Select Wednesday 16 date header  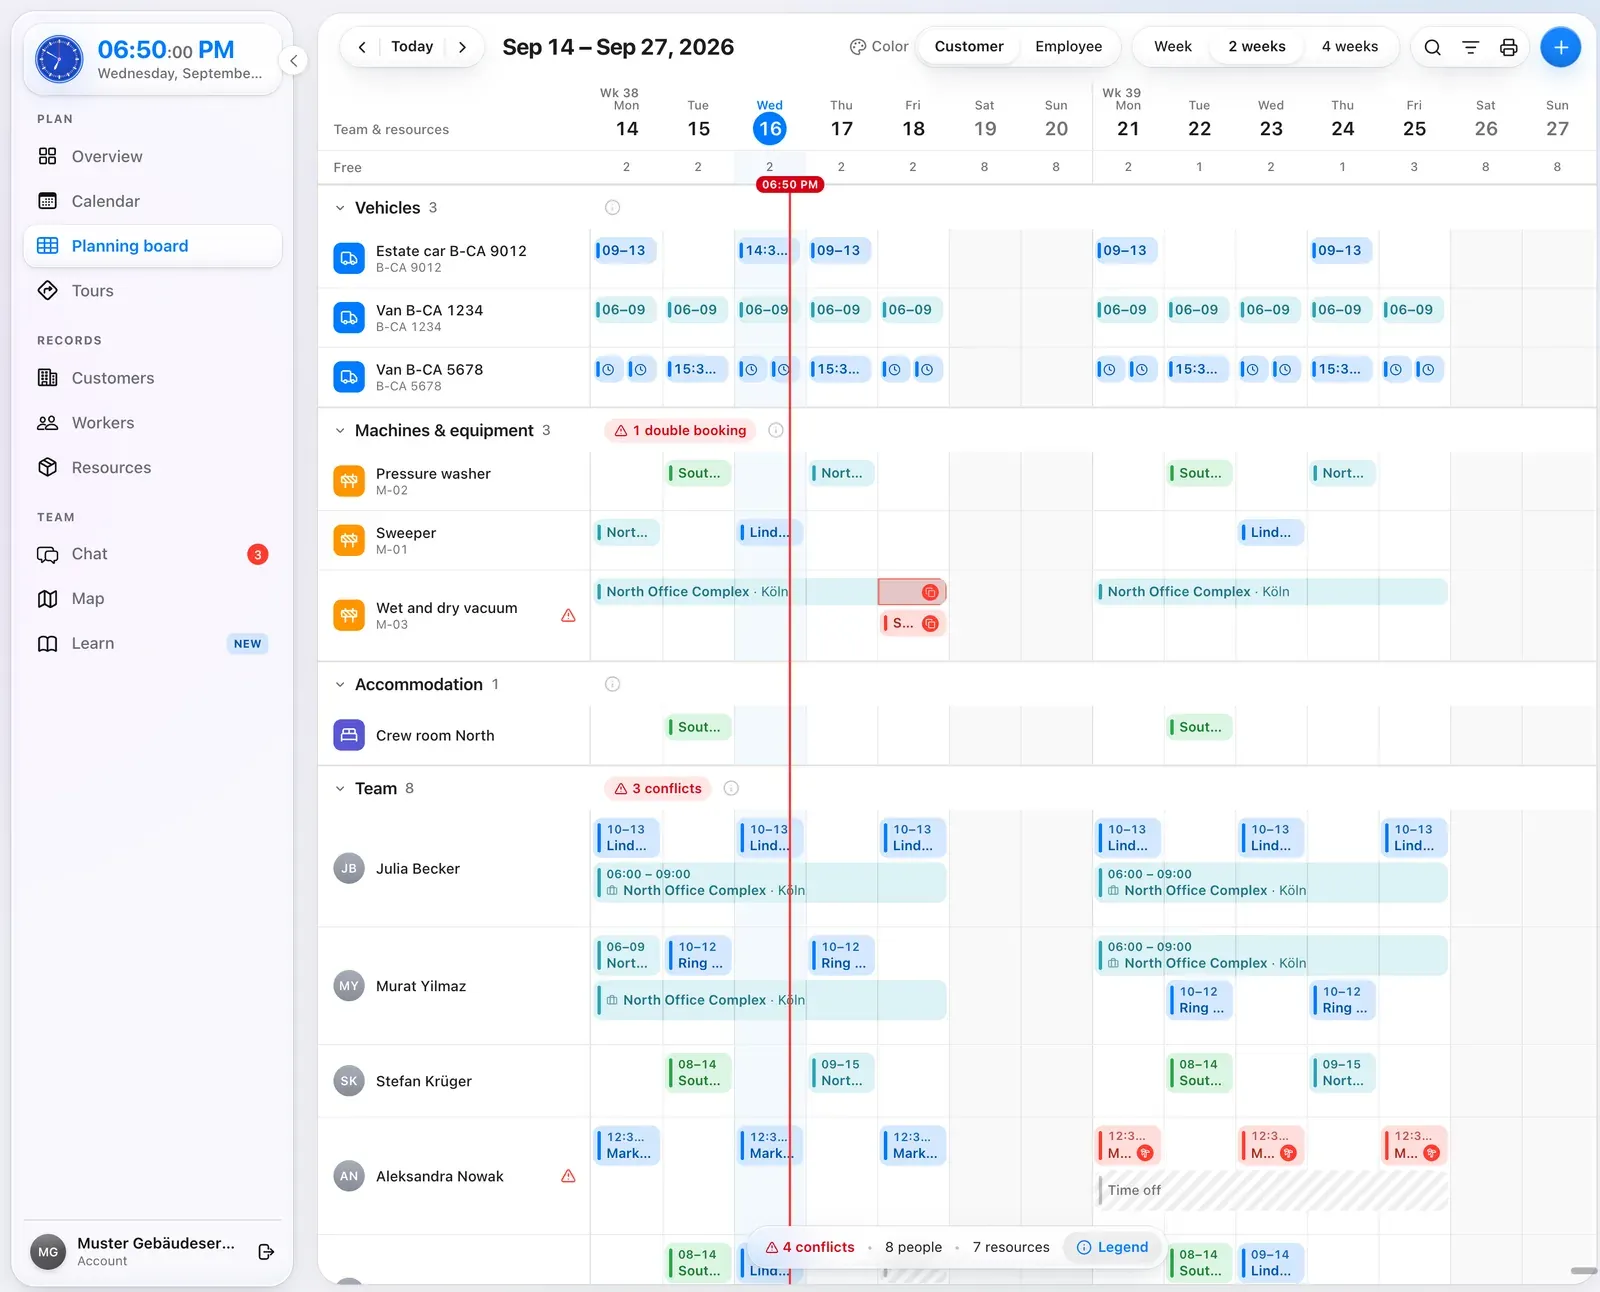pos(770,121)
